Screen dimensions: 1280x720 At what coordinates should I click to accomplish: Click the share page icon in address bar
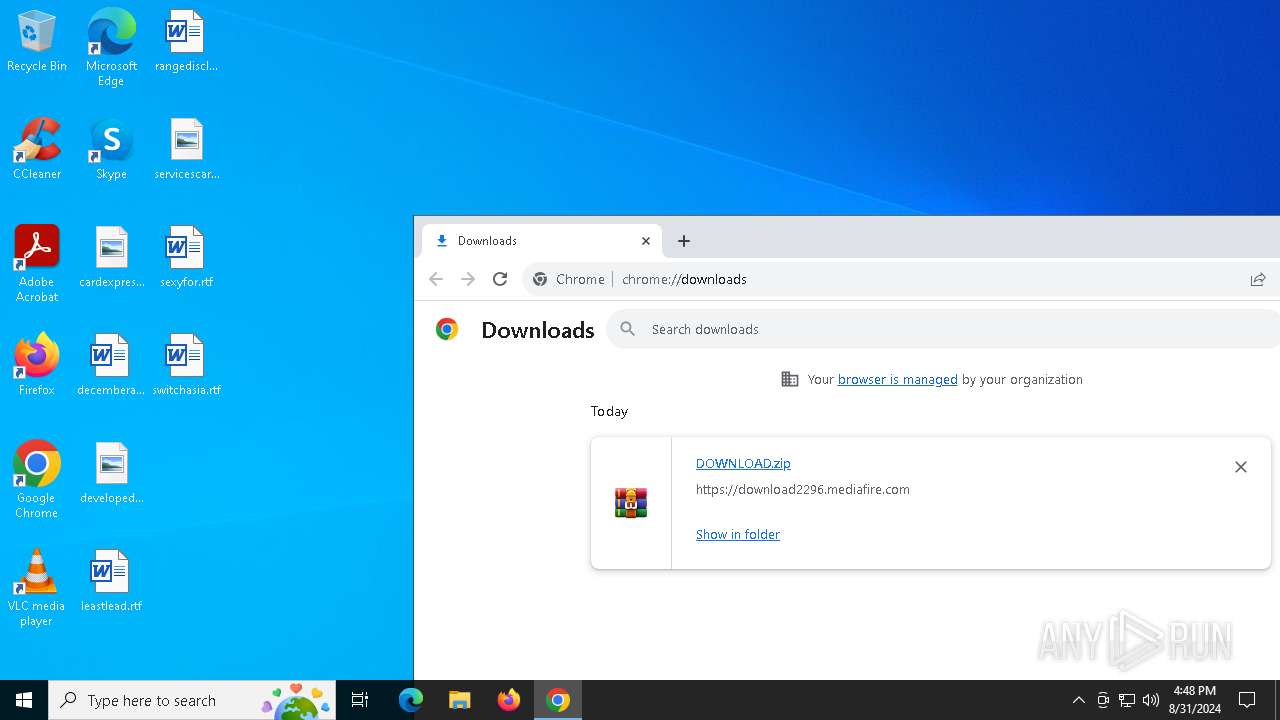pyautogui.click(x=1258, y=279)
